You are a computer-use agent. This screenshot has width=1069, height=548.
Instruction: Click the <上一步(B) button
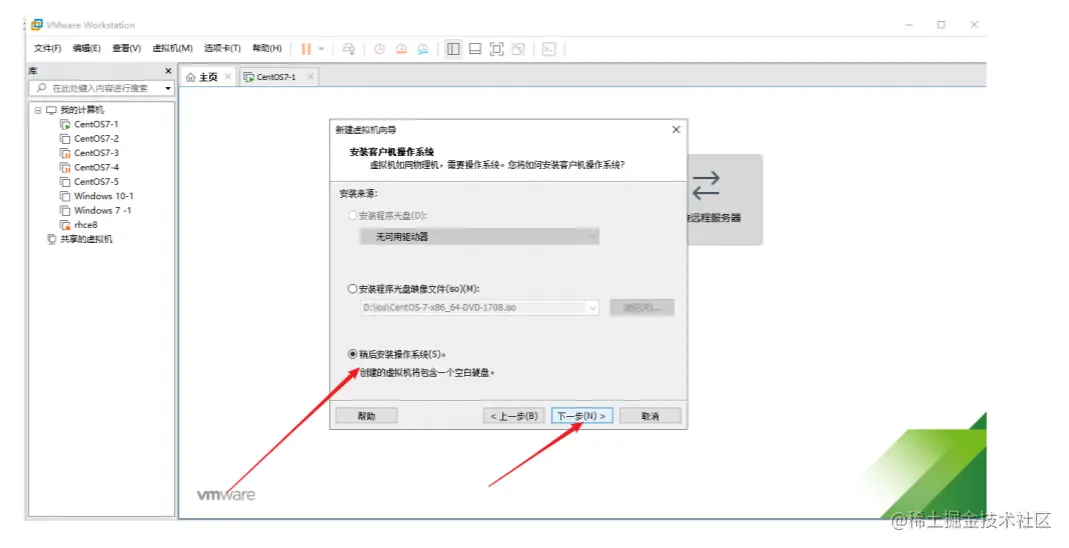click(x=514, y=415)
